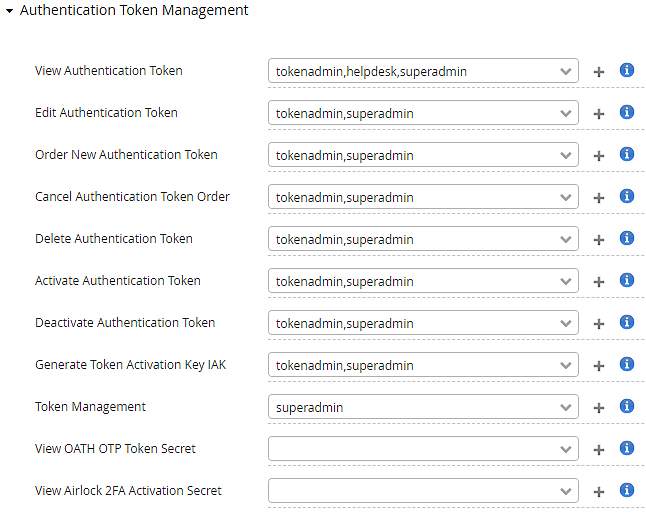Click info icon for View Airlock 2FA Activation Secret
Viewport: 646px width, 520px height.
[627, 491]
